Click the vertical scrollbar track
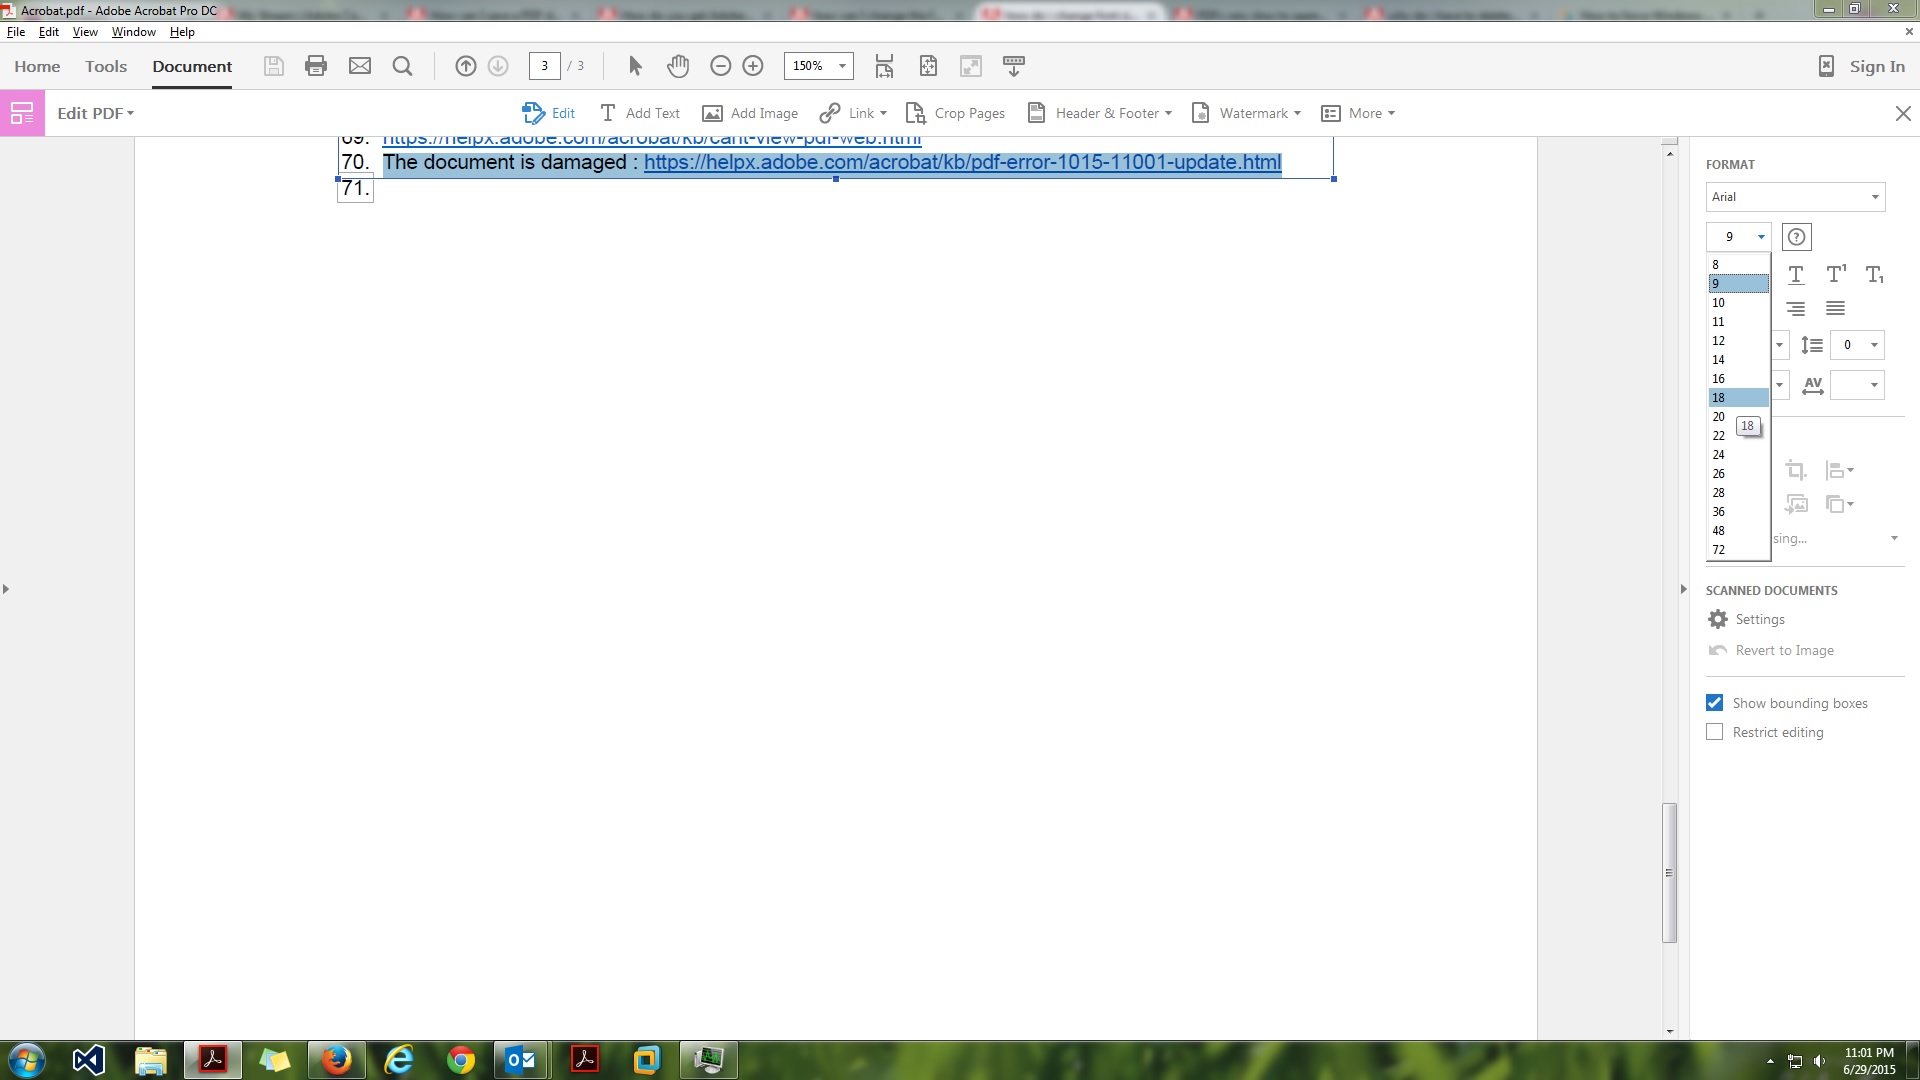Viewport: 1920px width, 1080px height. pyautogui.click(x=1668, y=527)
